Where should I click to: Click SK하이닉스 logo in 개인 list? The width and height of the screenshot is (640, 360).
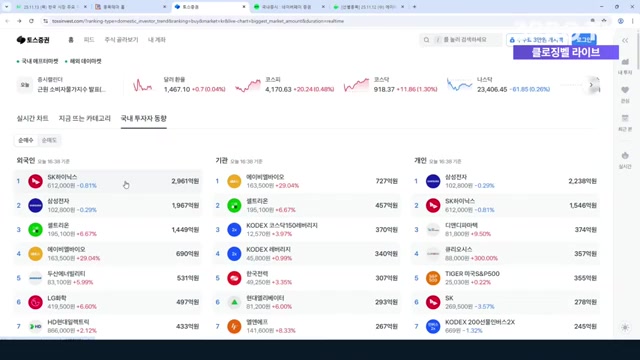point(433,205)
